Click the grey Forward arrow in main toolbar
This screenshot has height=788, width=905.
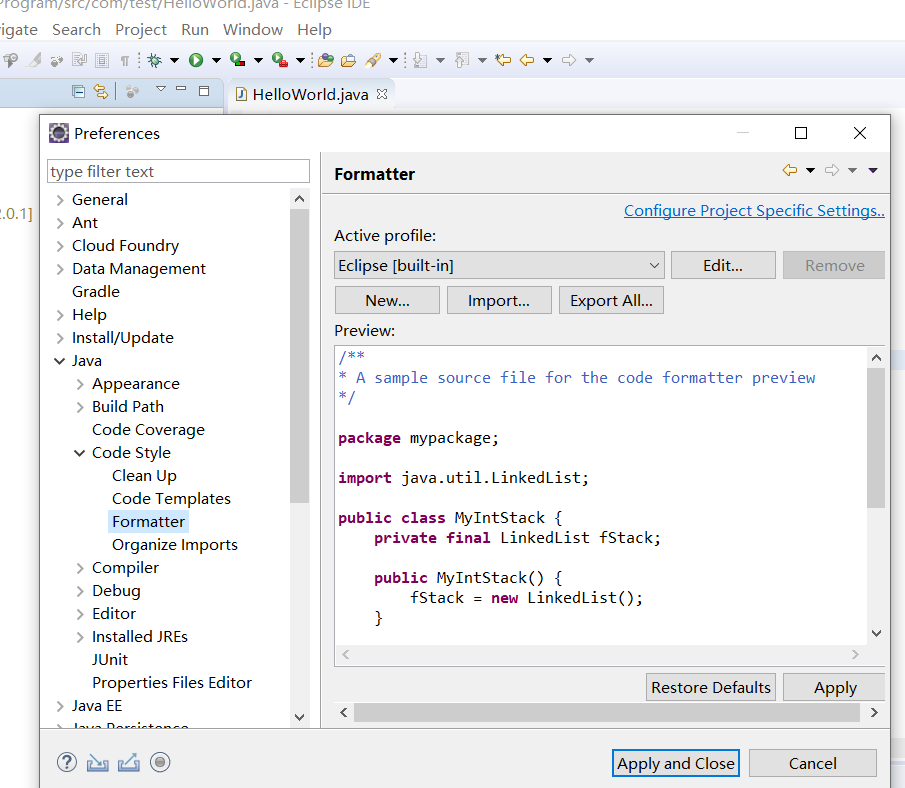click(x=569, y=59)
